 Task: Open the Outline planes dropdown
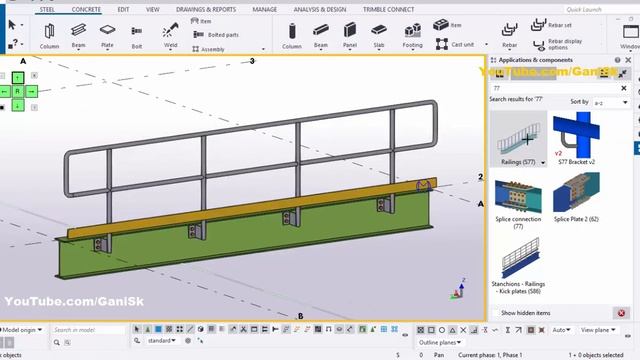click(x=440, y=342)
